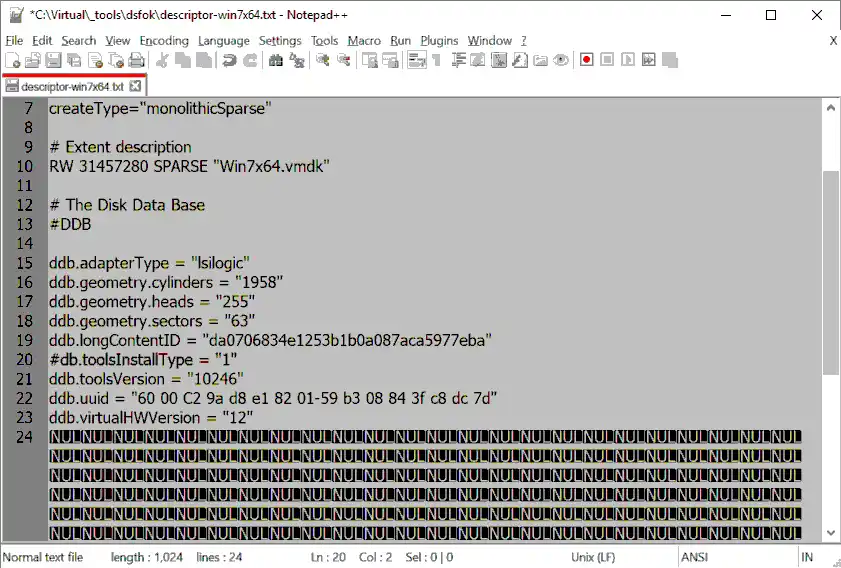Viewport: 841px width, 568px height.
Task: Toggle synchronize horizontal scrolling icon
Action: (390, 60)
